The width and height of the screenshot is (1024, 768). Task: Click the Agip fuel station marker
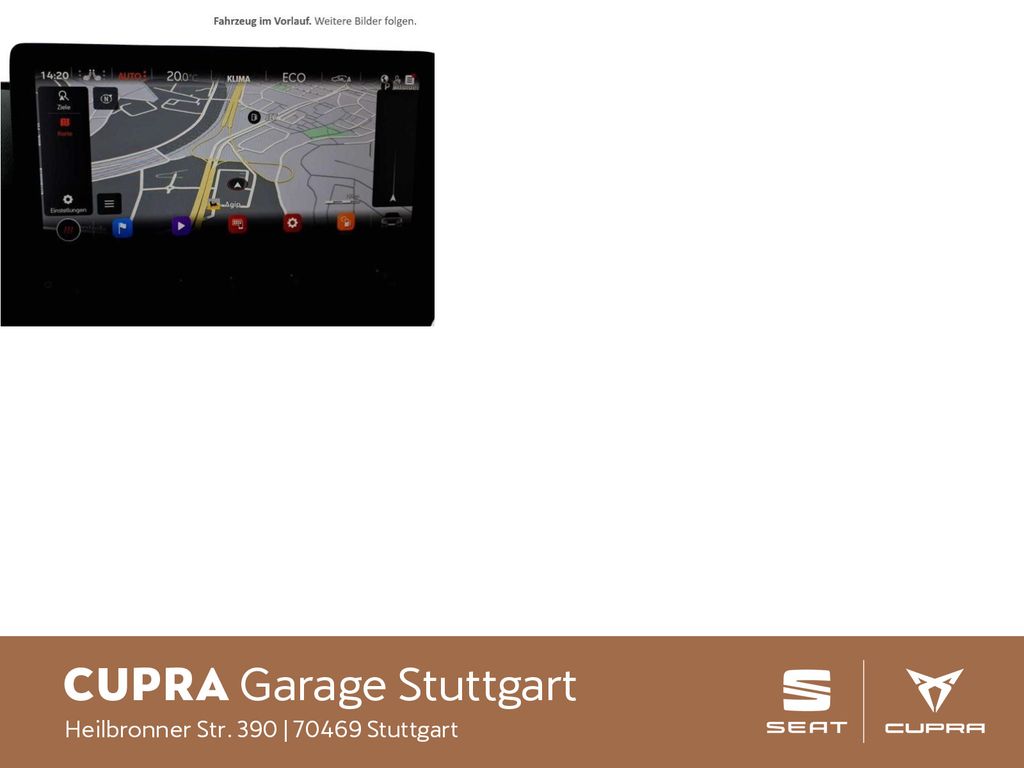pos(214,204)
